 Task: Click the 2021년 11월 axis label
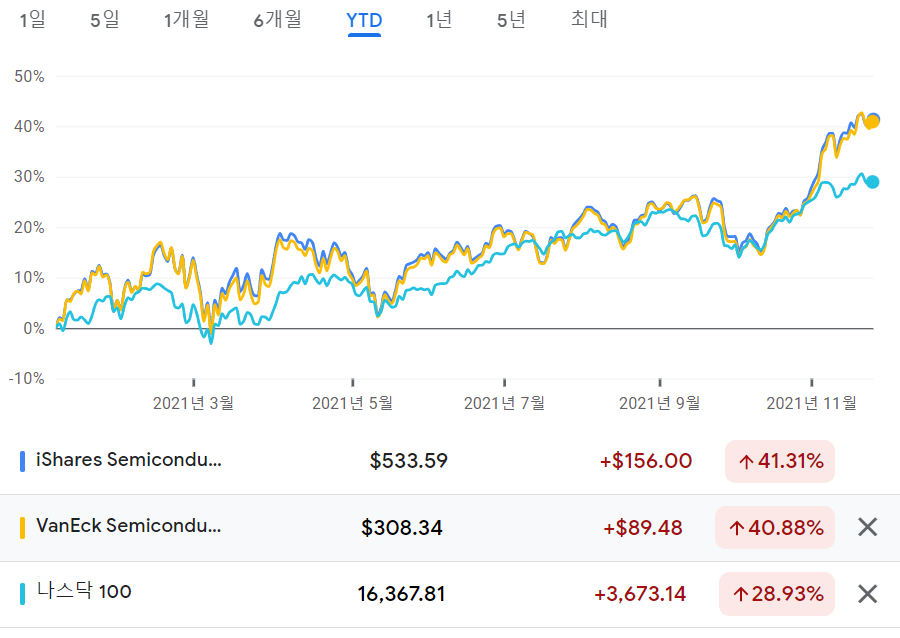tap(812, 403)
